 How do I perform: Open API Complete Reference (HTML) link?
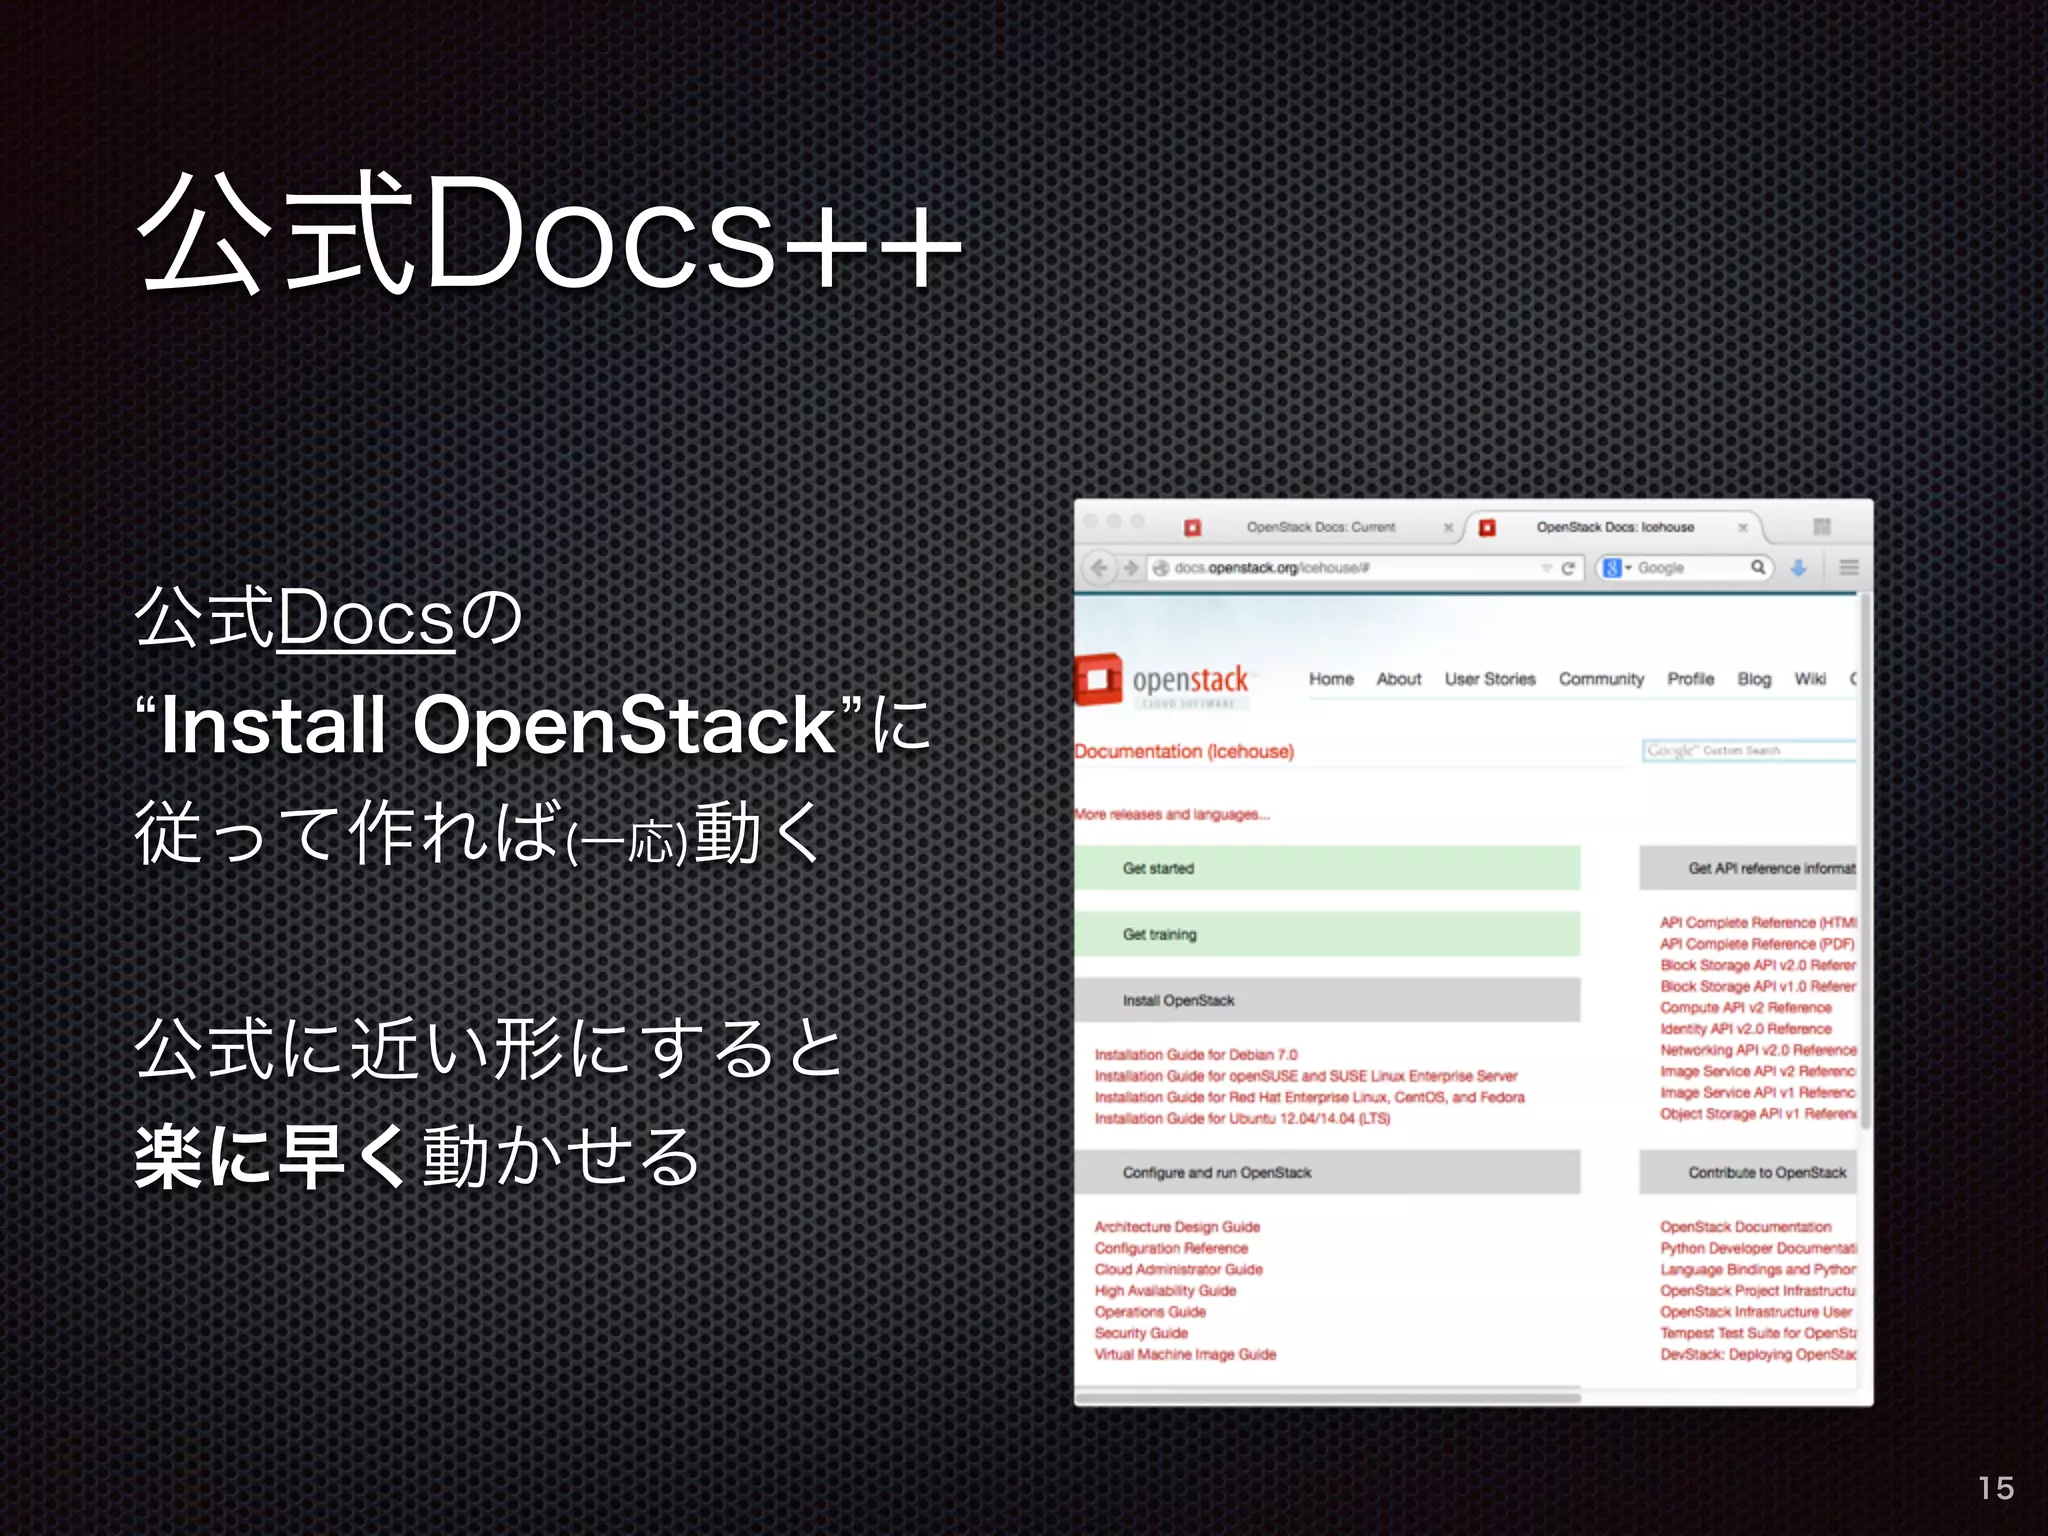(x=1758, y=923)
